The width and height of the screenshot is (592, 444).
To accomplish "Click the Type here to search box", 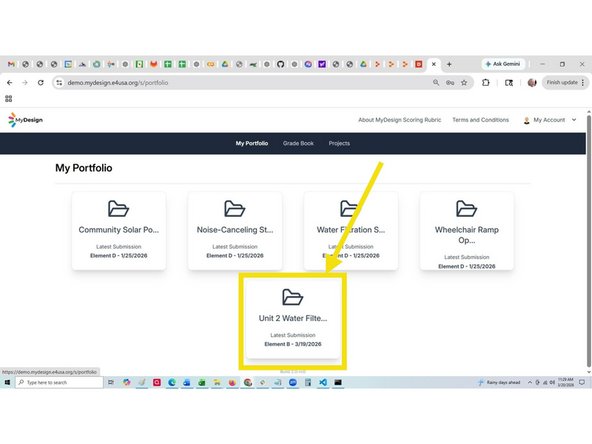I will [x=59, y=382].
